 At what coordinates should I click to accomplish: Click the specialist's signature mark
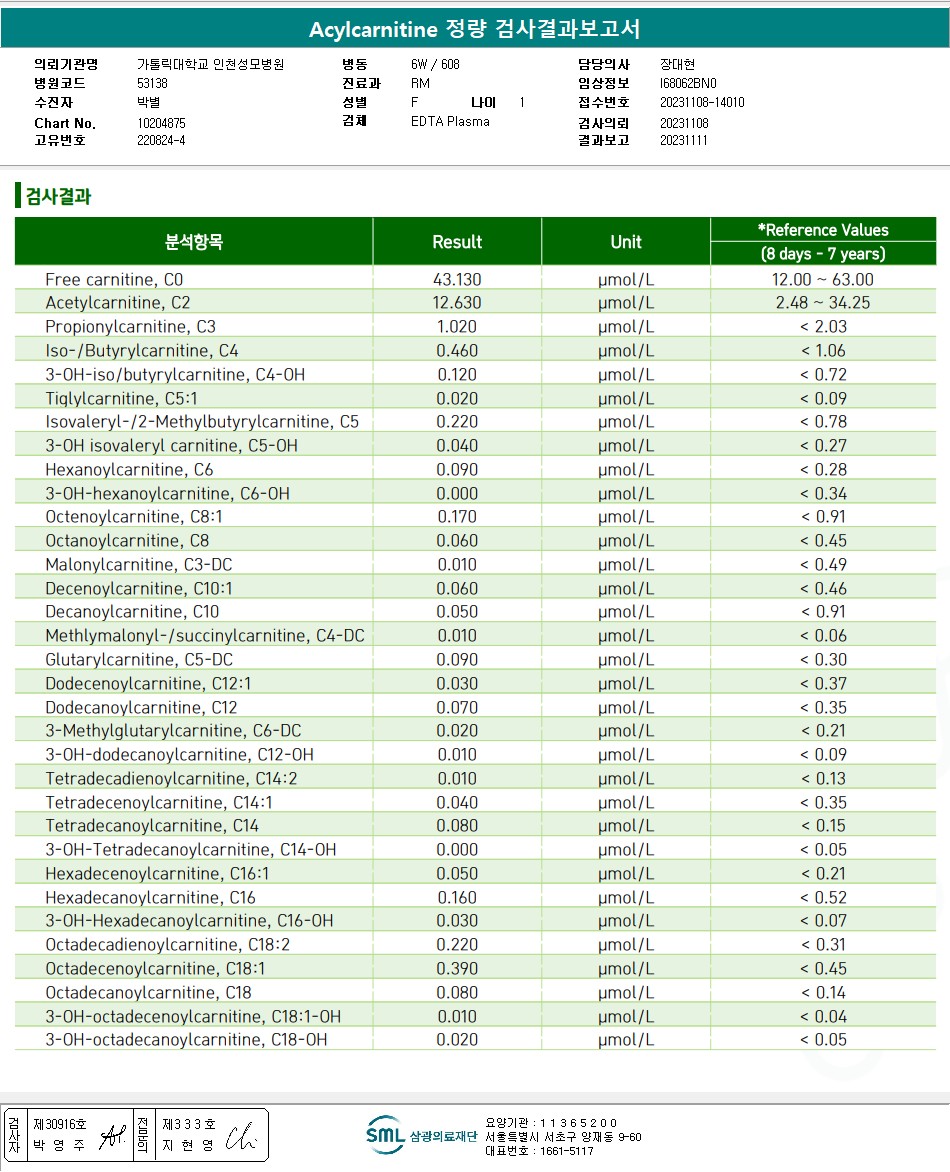241,1136
